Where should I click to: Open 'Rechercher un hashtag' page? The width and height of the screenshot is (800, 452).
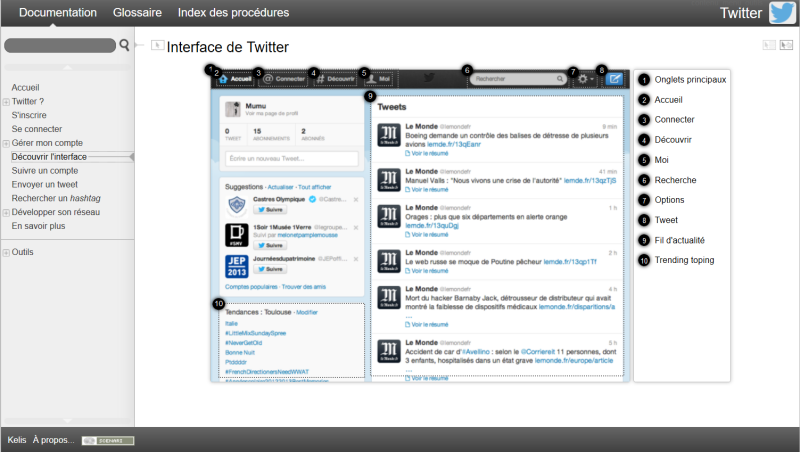coord(56,198)
